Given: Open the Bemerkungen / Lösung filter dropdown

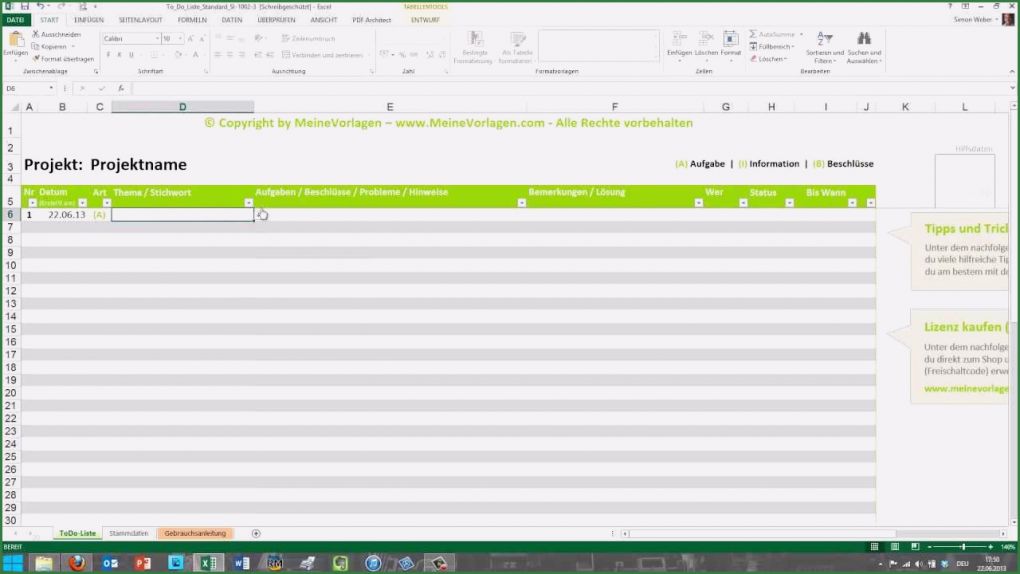Looking at the screenshot, I should pos(699,203).
